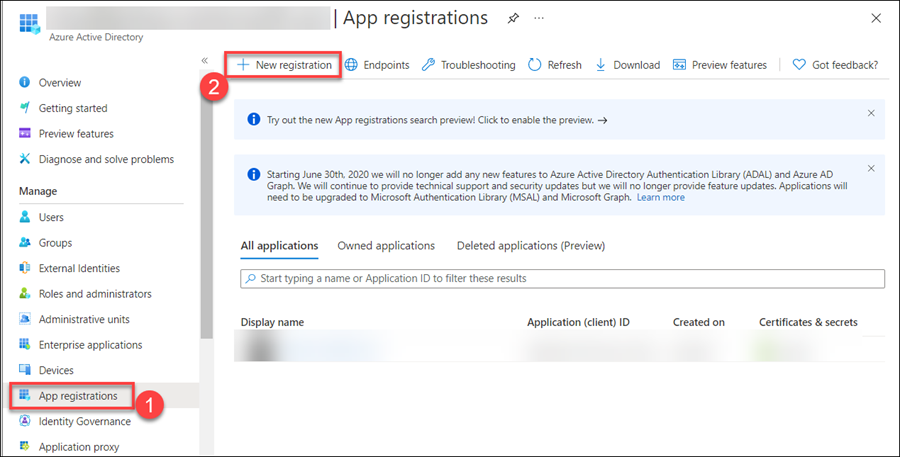Open the Groups sidebar icon

[25, 242]
